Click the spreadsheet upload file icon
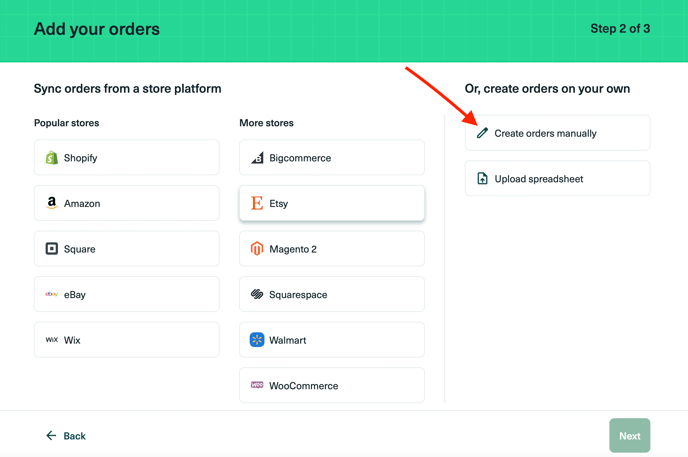 (x=482, y=179)
